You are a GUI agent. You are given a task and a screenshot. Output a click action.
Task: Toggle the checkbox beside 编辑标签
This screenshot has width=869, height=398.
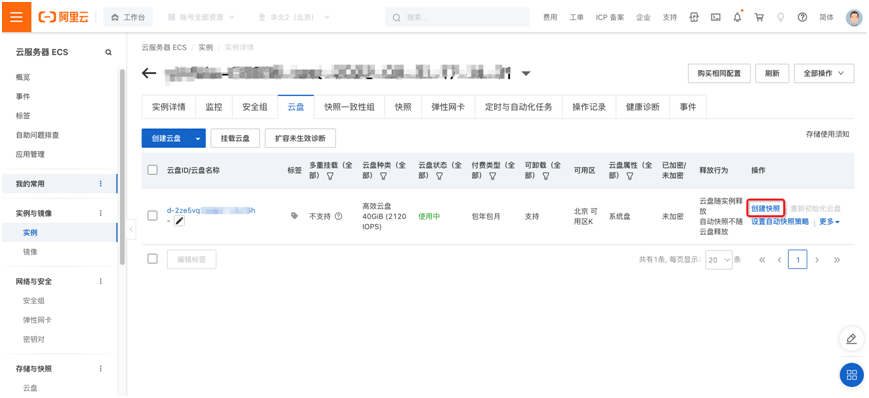pyautogui.click(x=152, y=259)
